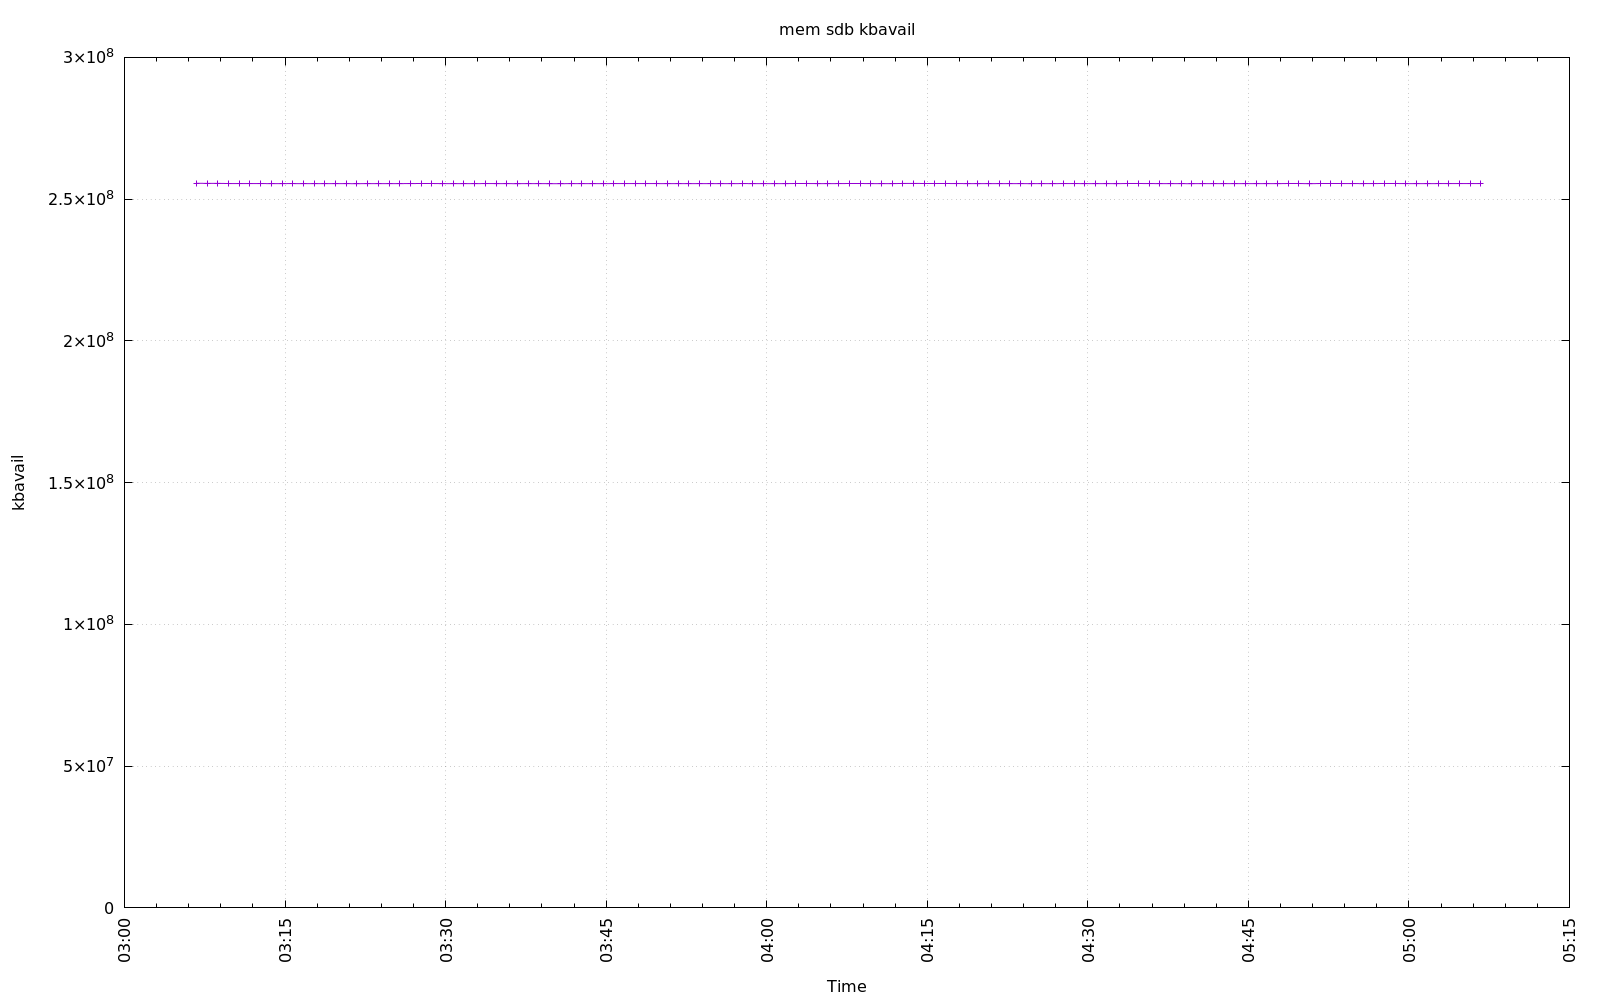Select the 03:15 time tick label
Image resolution: width=1600 pixels, height=1000 pixels.
coord(285,941)
